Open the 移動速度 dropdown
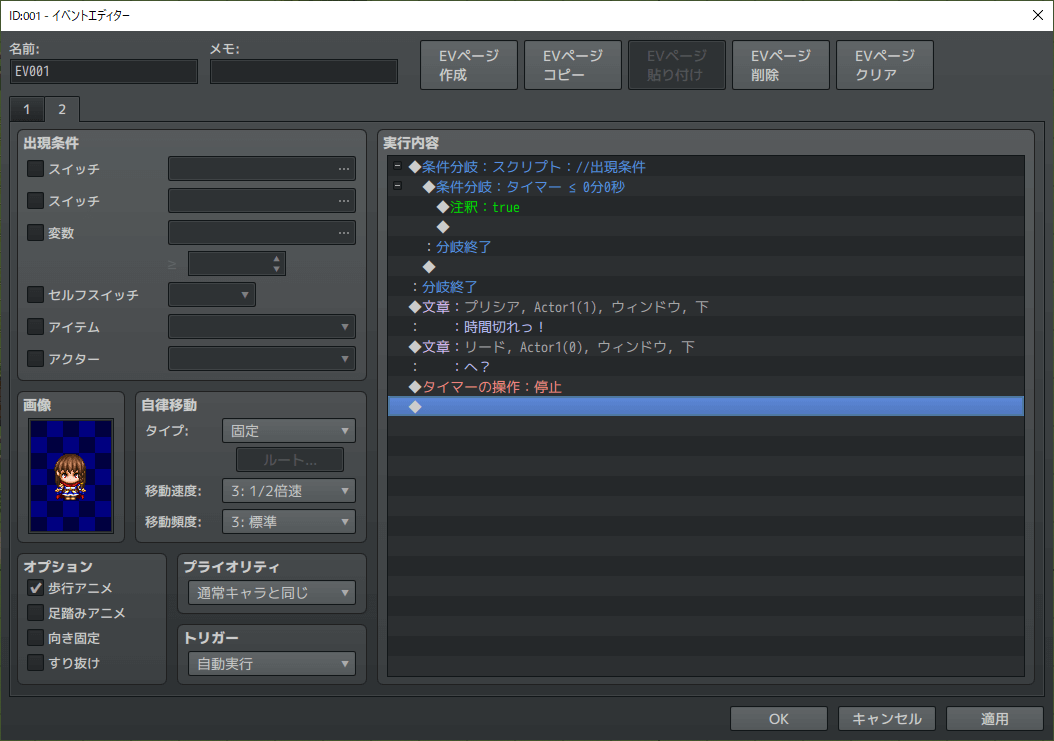Screen dimensions: 1054x741 coord(289,490)
